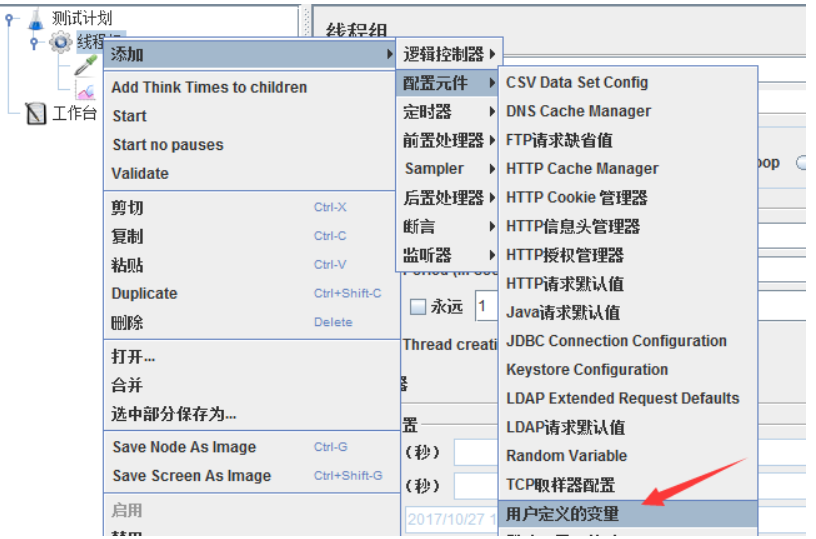Screen dimensions: 816x539
Task: Expand 逻辑控制器 submenu
Action: (449, 54)
